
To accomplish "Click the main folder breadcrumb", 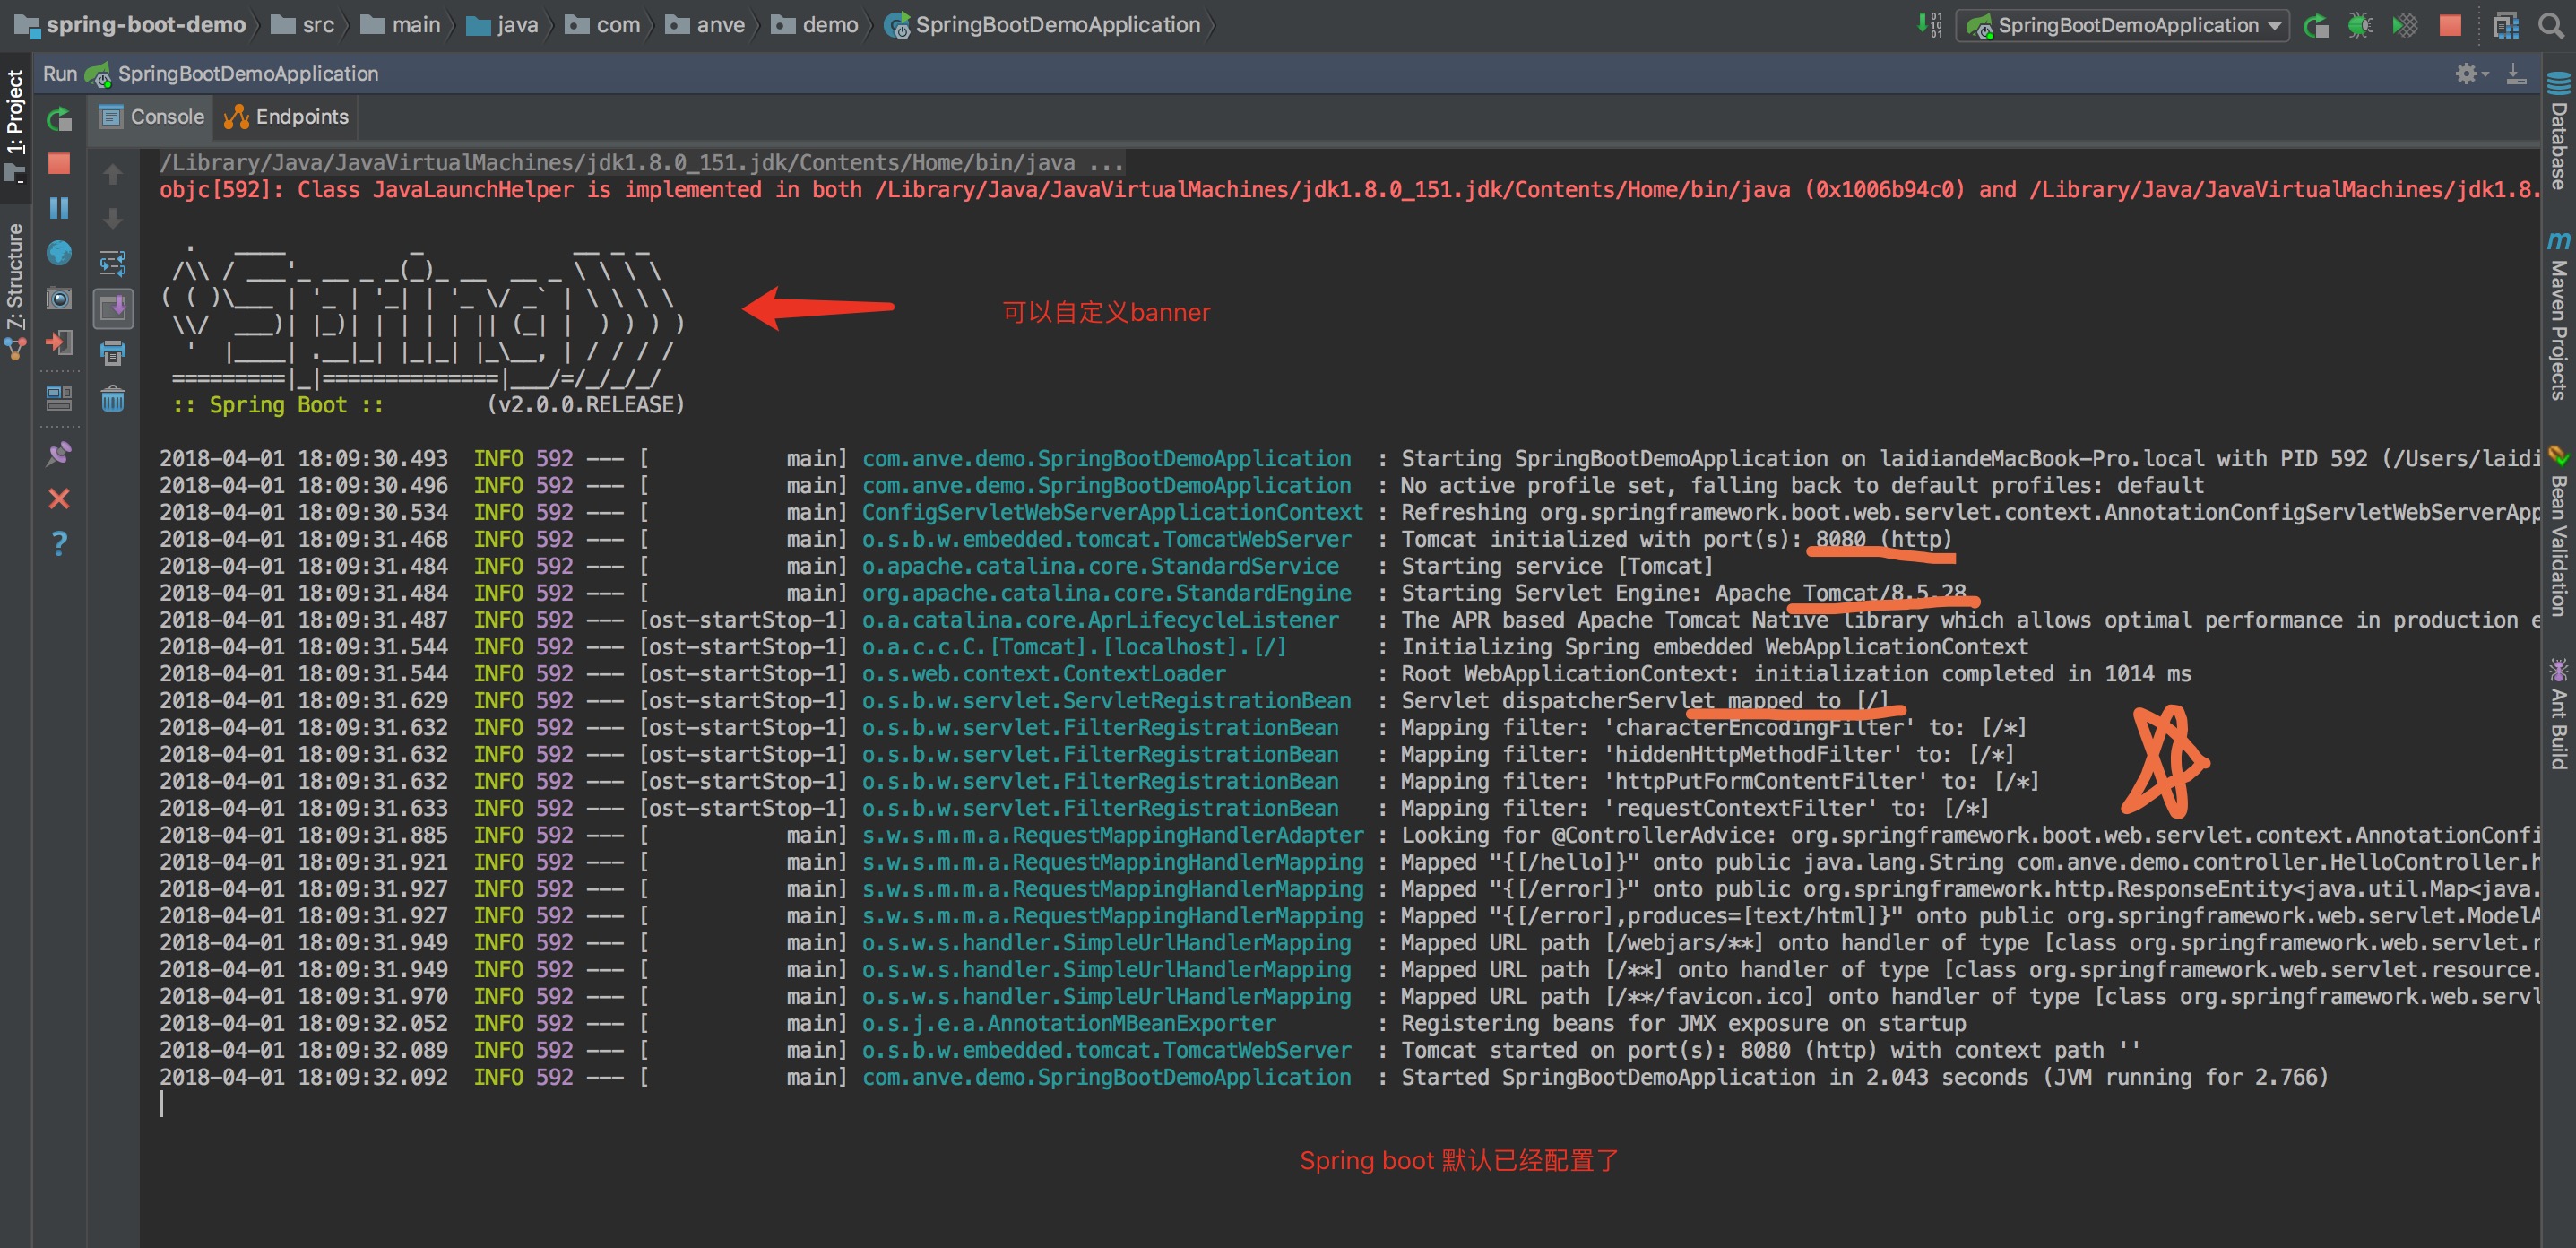I will 401,25.
